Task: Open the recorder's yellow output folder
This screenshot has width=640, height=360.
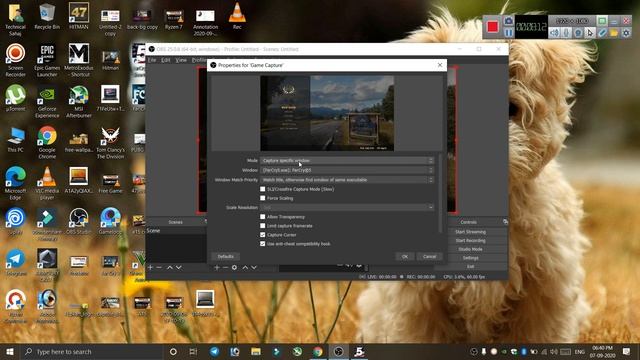Action: pyautogui.click(x=614, y=33)
